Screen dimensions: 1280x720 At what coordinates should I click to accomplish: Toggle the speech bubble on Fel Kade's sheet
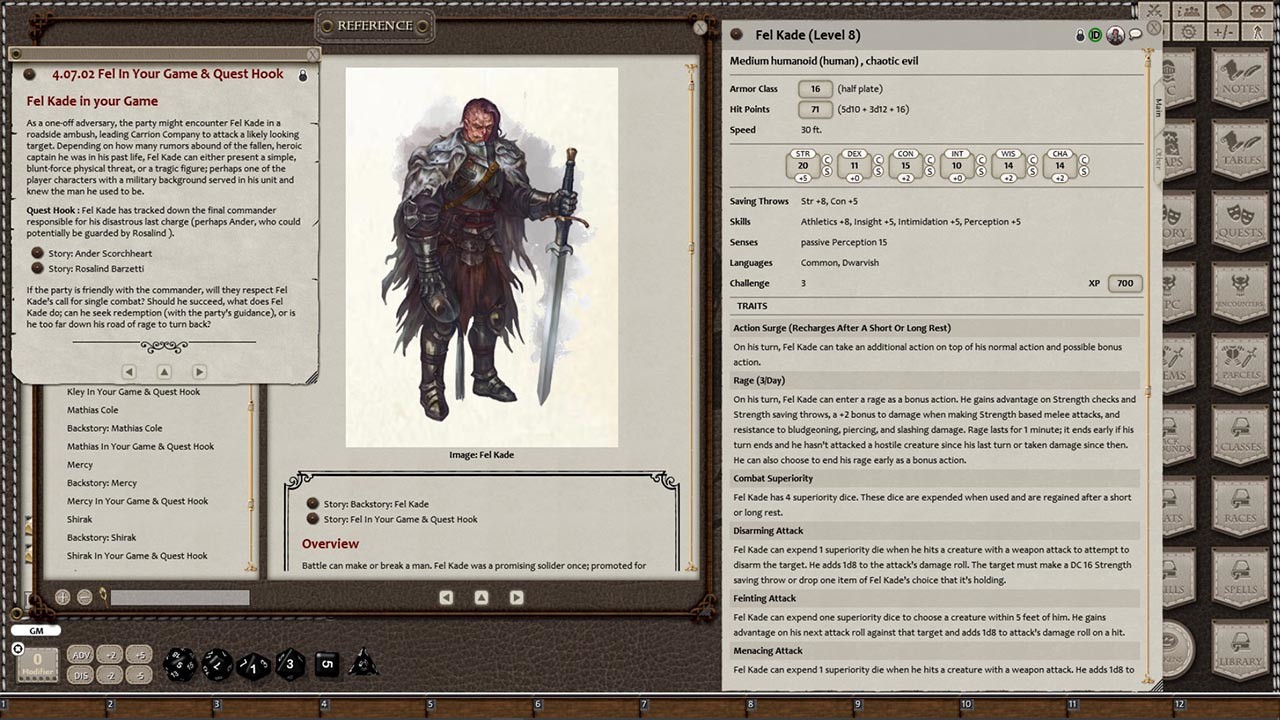(x=1135, y=33)
